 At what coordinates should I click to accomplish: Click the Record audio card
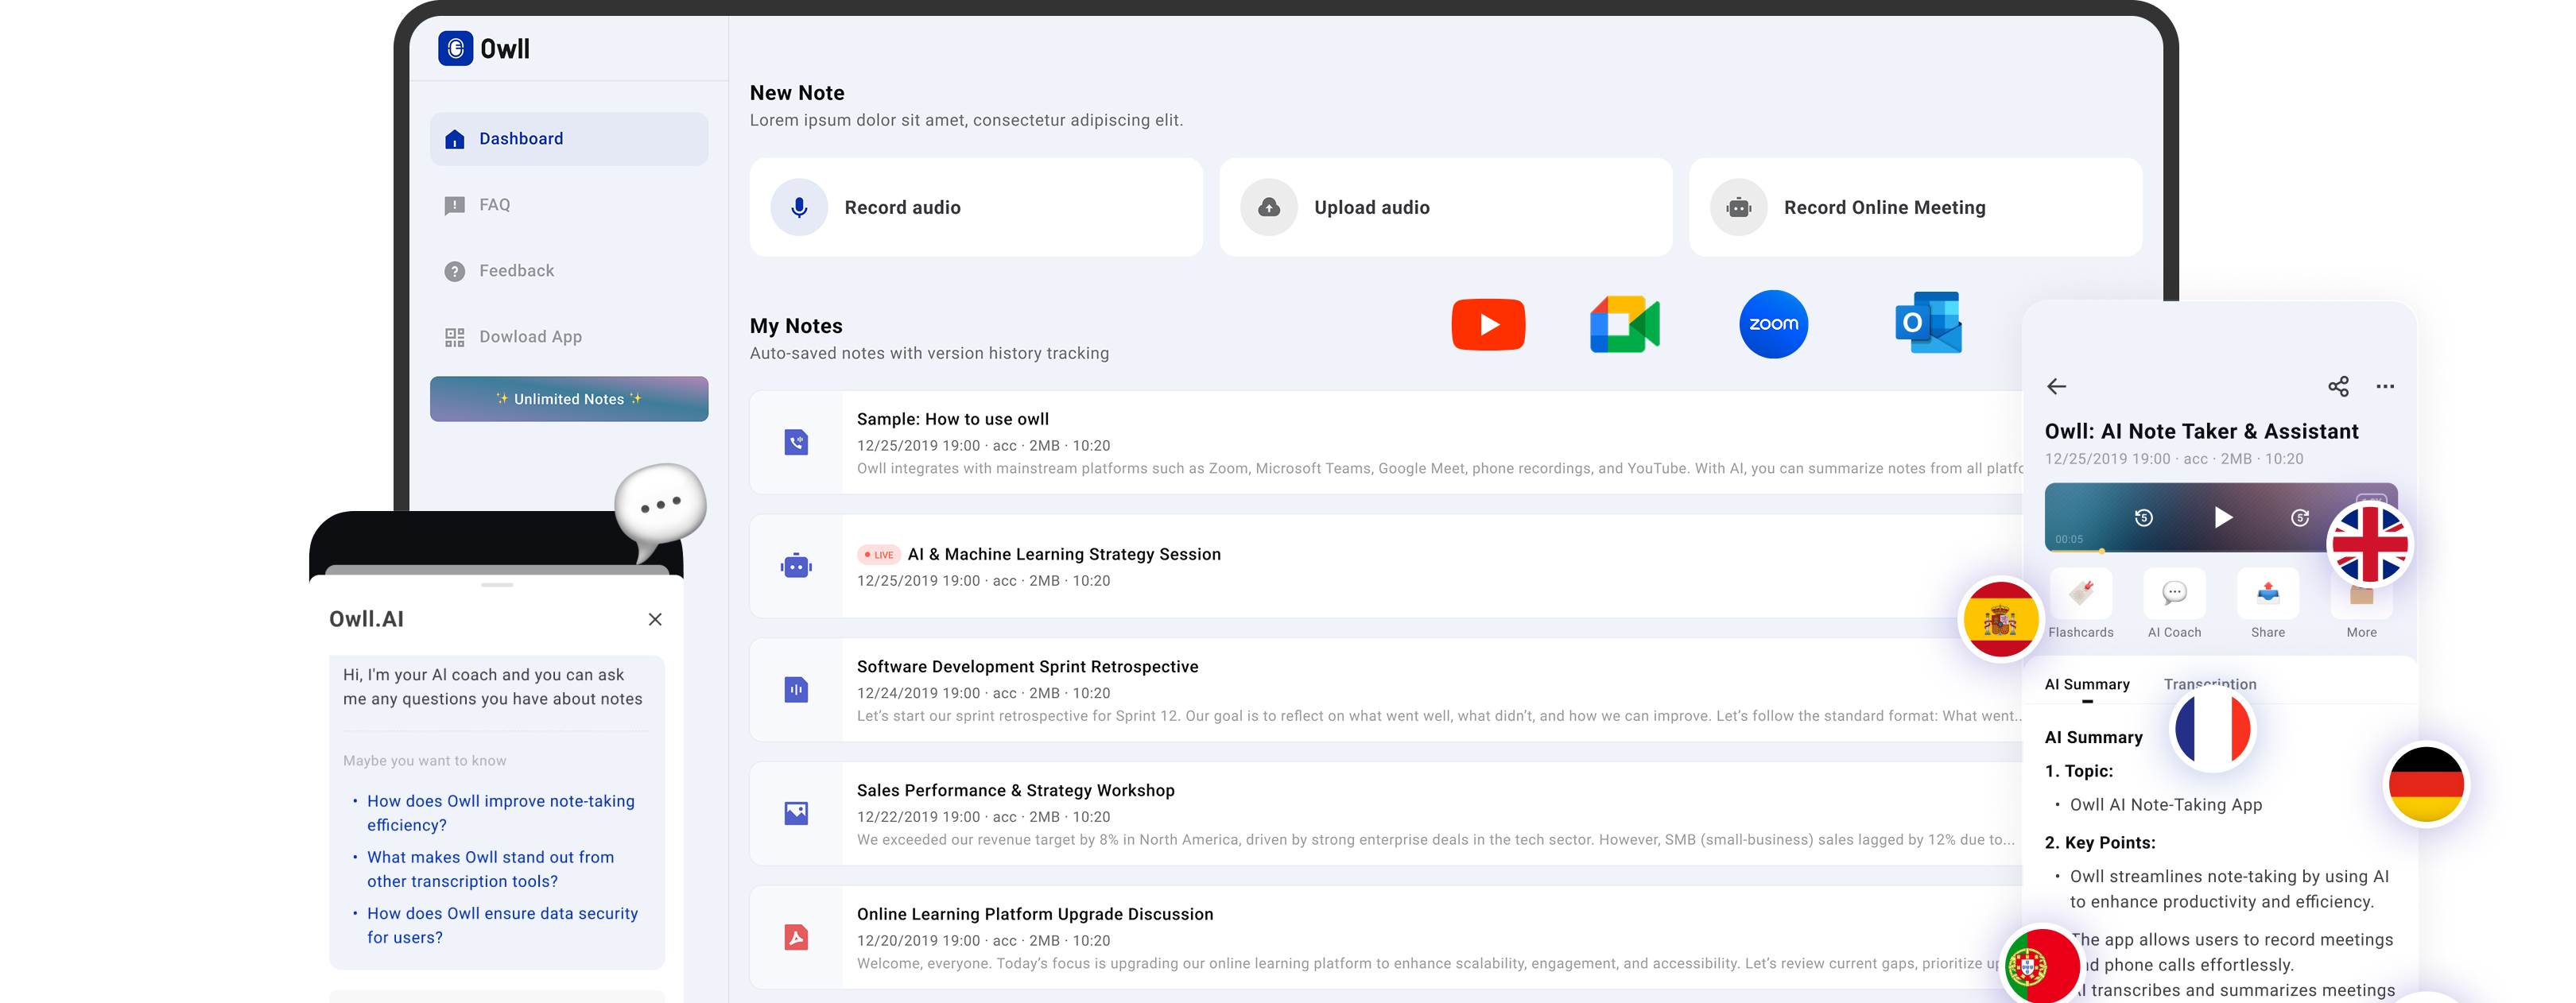pyautogui.click(x=976, y=207)
